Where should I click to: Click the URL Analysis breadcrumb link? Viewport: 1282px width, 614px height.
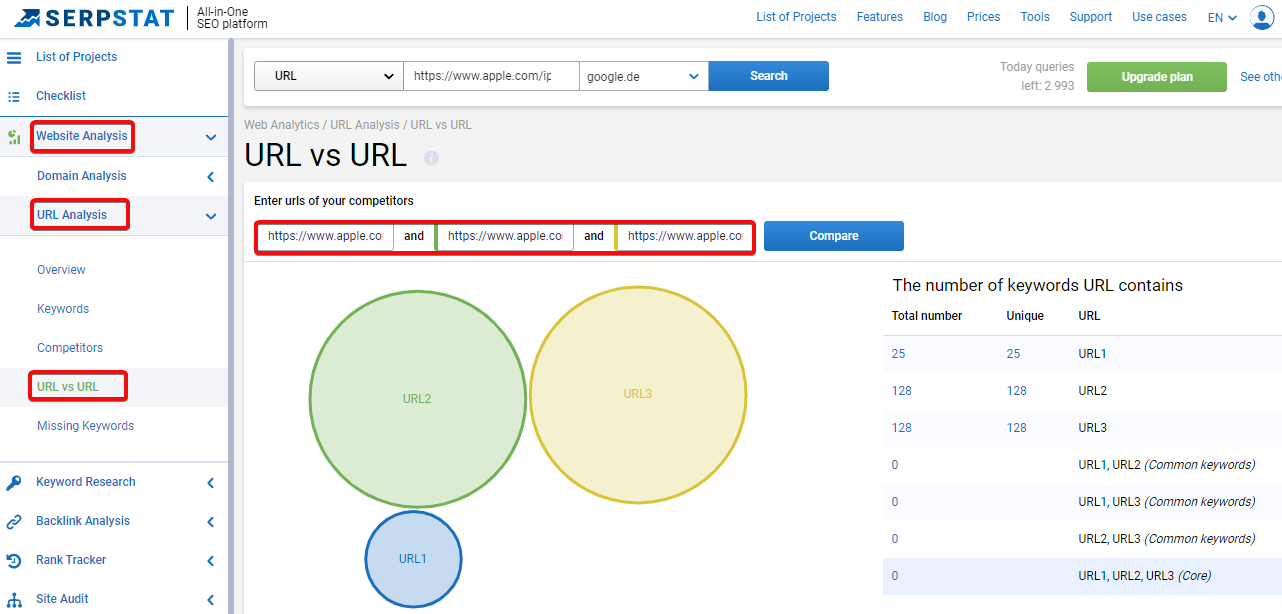365,125
